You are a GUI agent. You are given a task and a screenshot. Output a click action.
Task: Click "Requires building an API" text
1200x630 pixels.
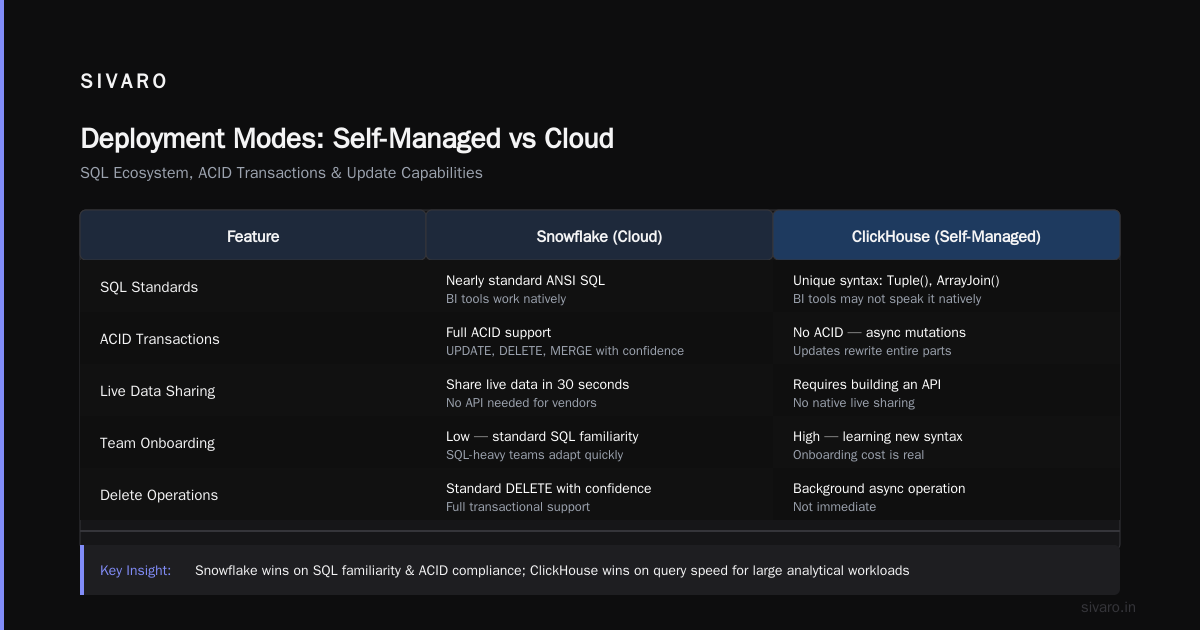point(867,384)
